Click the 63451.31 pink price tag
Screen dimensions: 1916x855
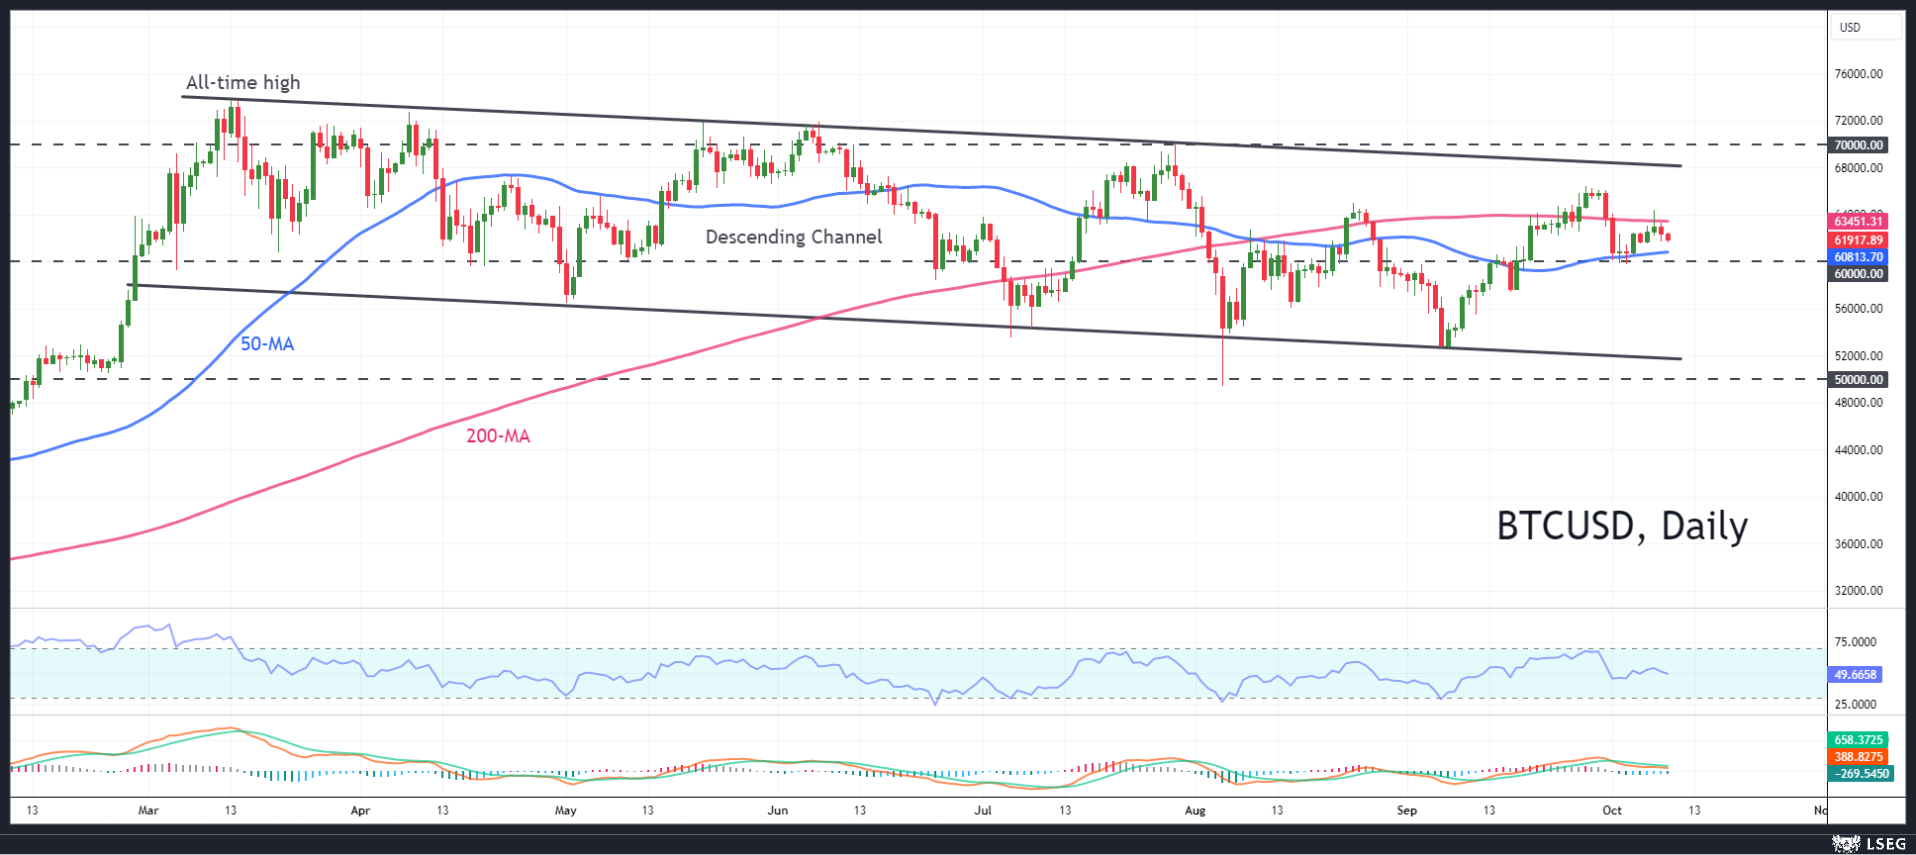[x=1858, y=222]
